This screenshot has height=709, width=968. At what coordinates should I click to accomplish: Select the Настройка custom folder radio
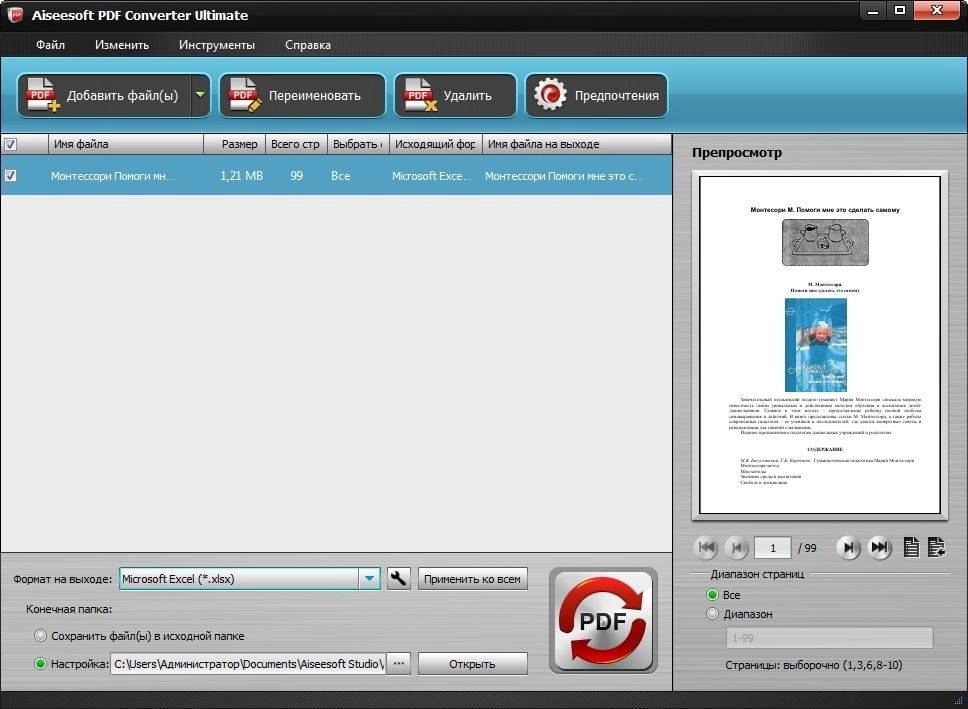point(40,664)
